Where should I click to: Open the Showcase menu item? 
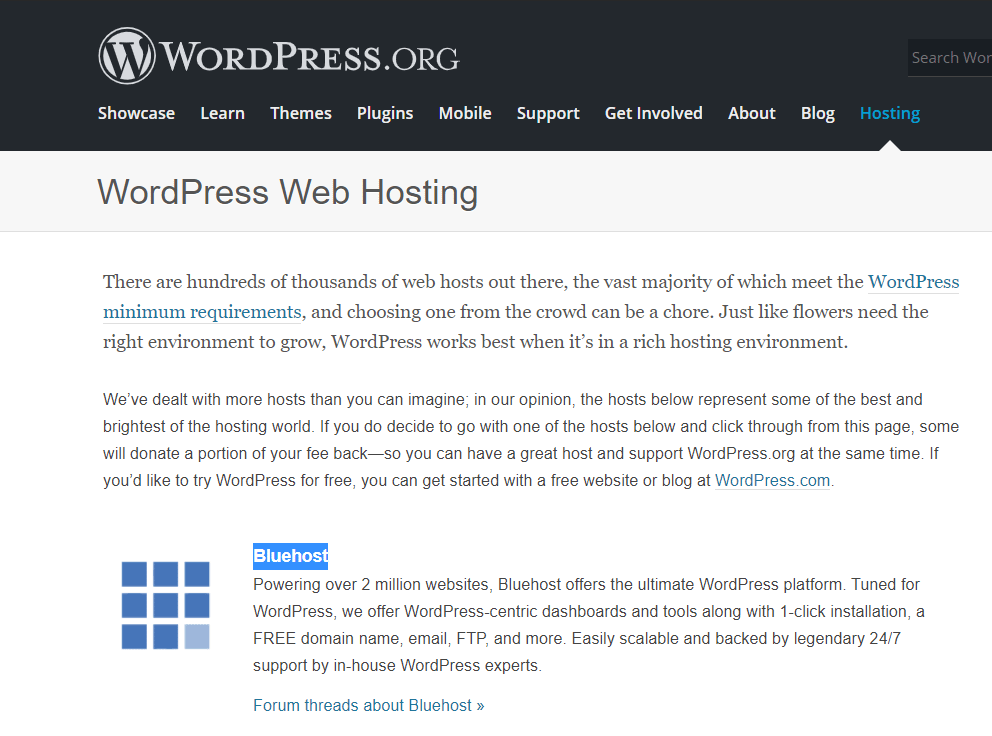click(x=136, y=113)
